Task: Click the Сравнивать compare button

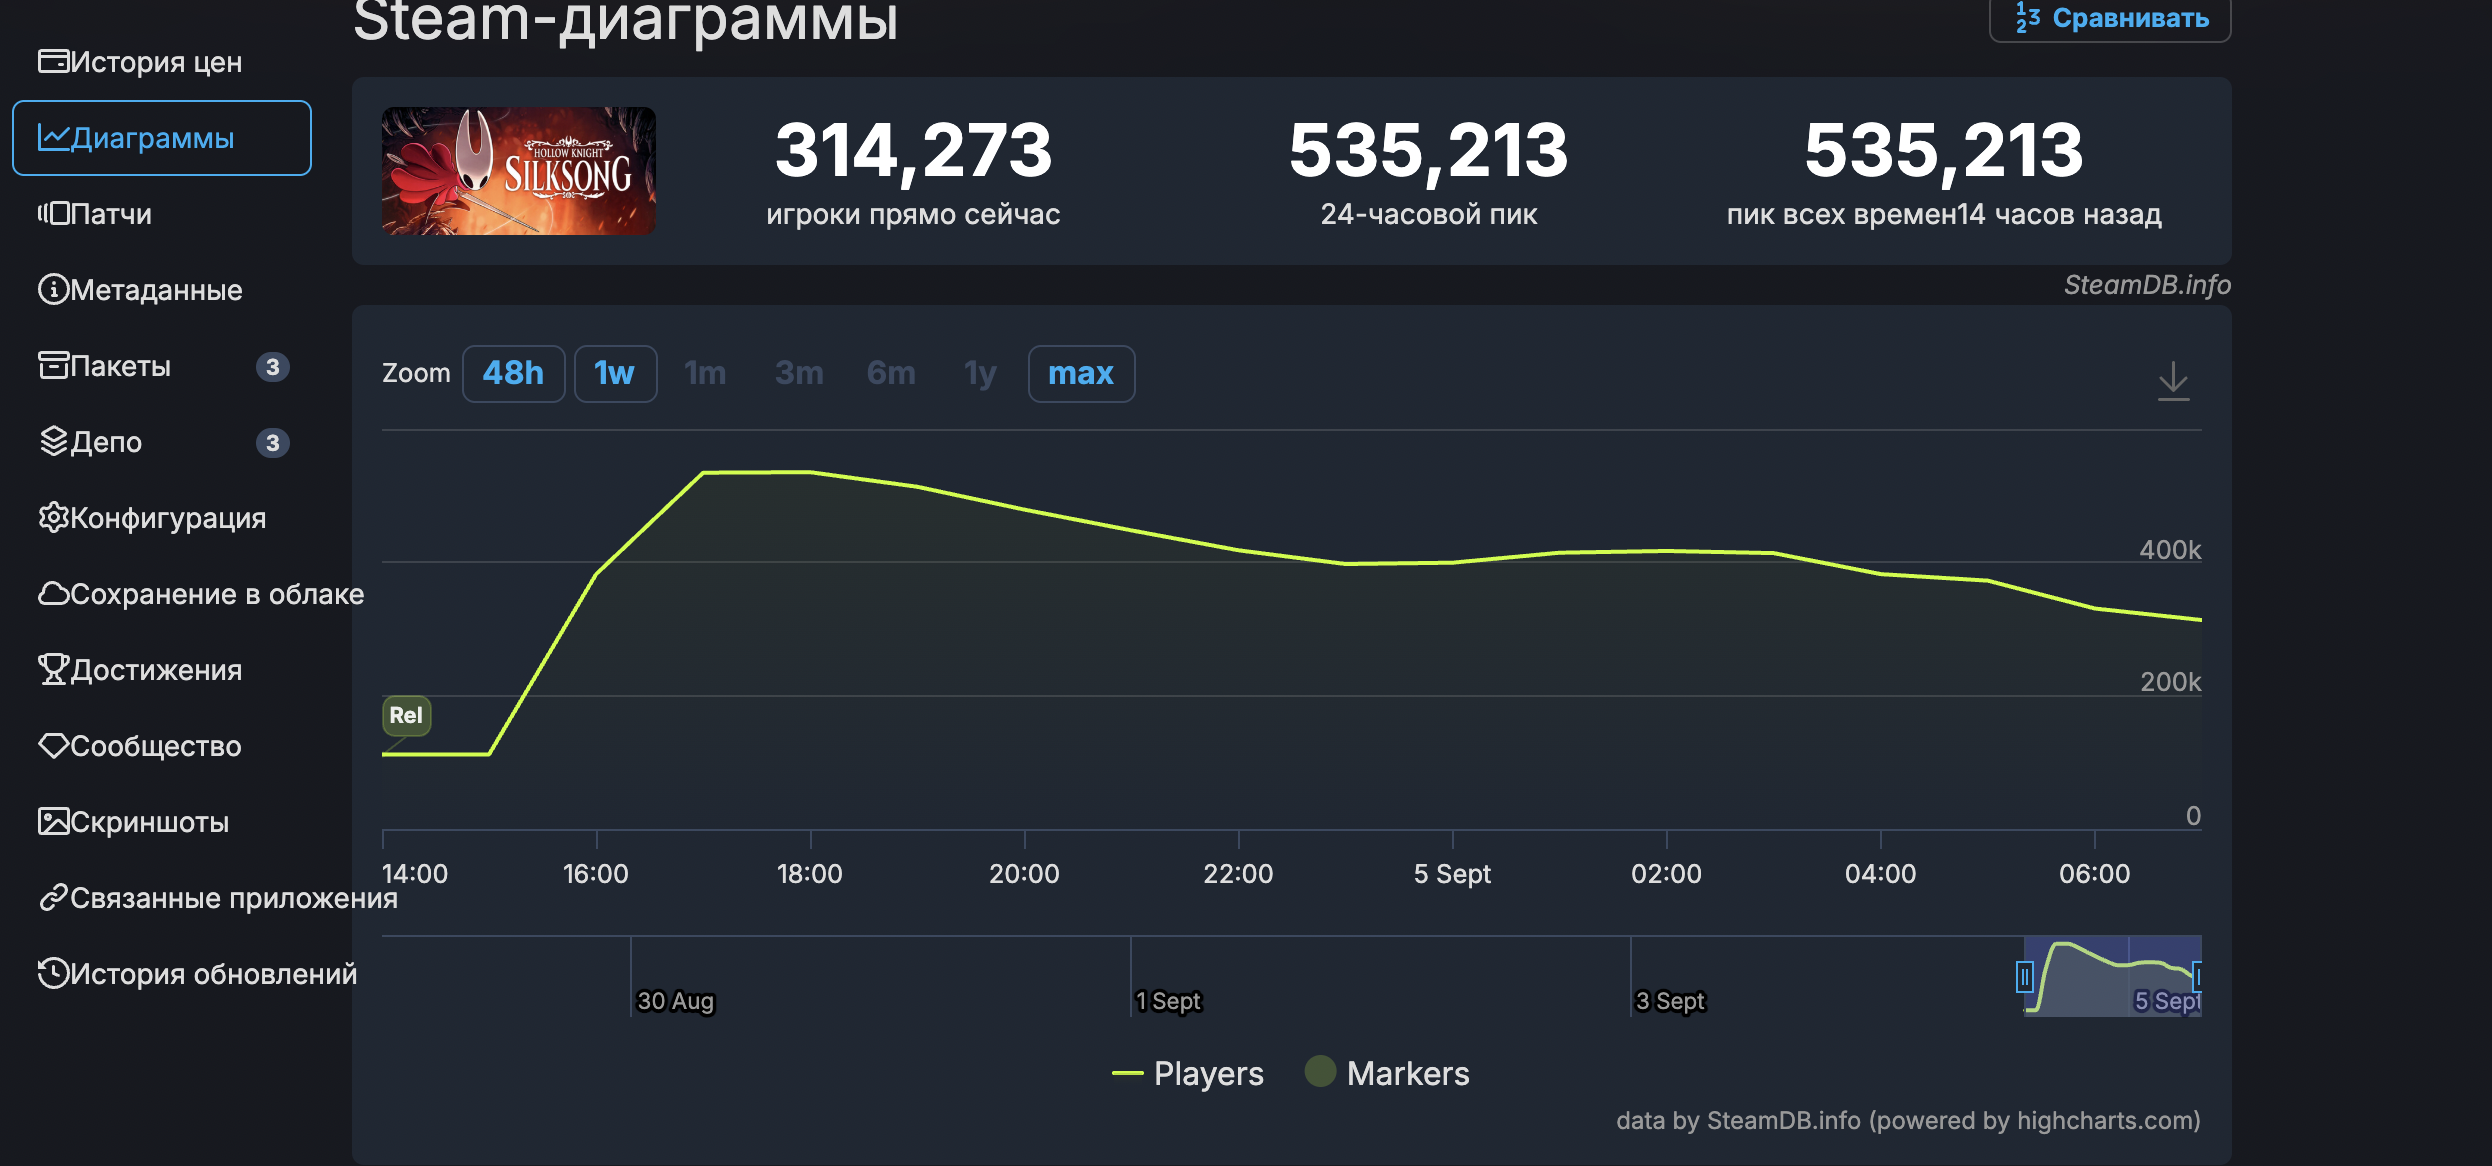Action: (2110, 18)
